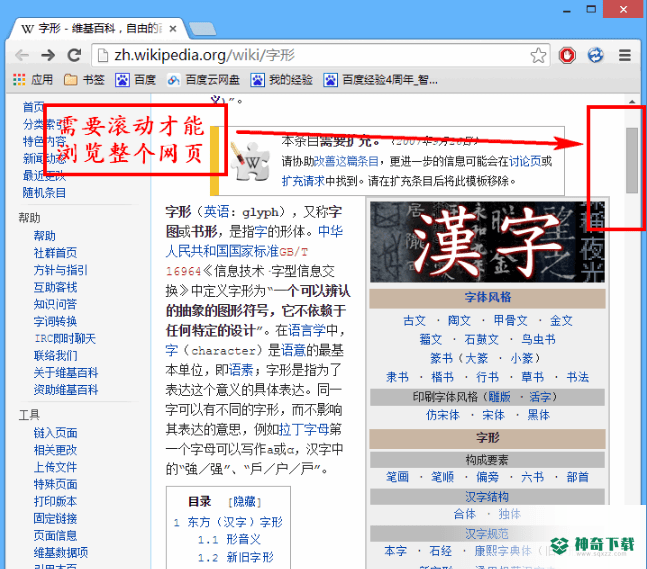The height and width of the screenshot is (569, 647).
Task: Open the 金文 link in infobox
Action: point(561,321)
